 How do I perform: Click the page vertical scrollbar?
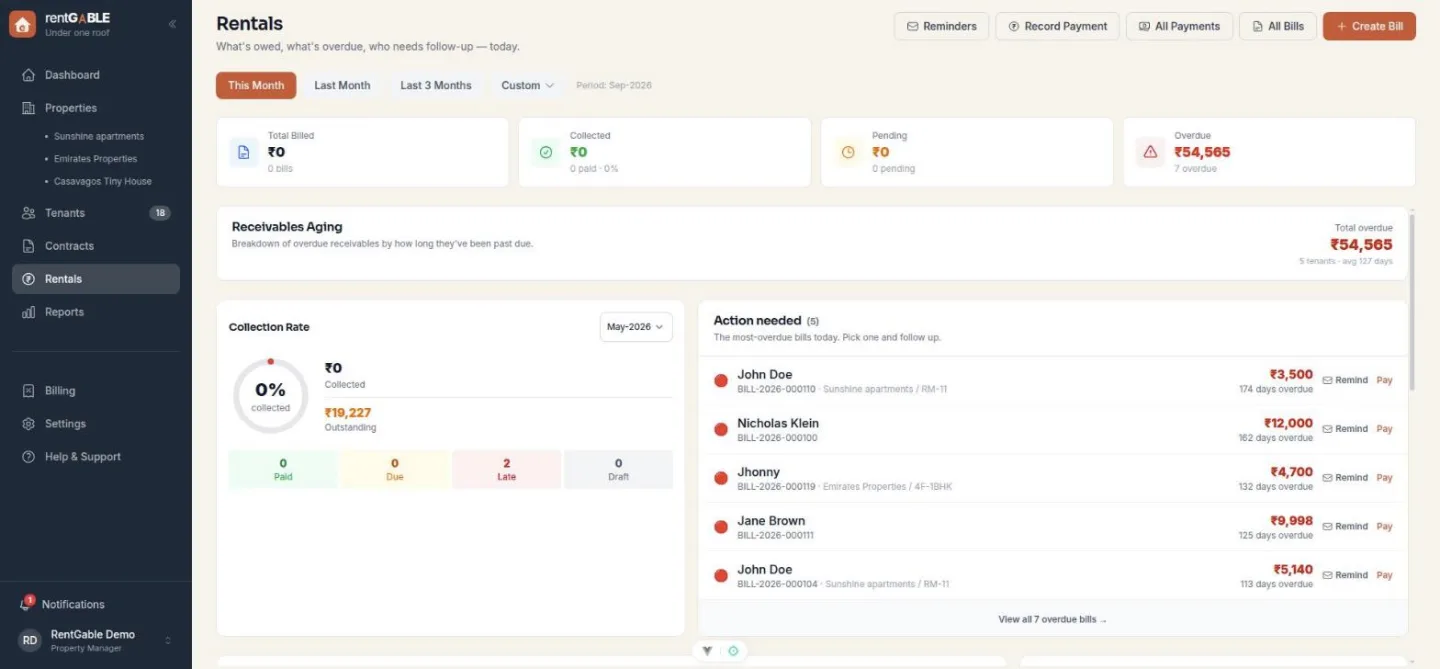1412,300
